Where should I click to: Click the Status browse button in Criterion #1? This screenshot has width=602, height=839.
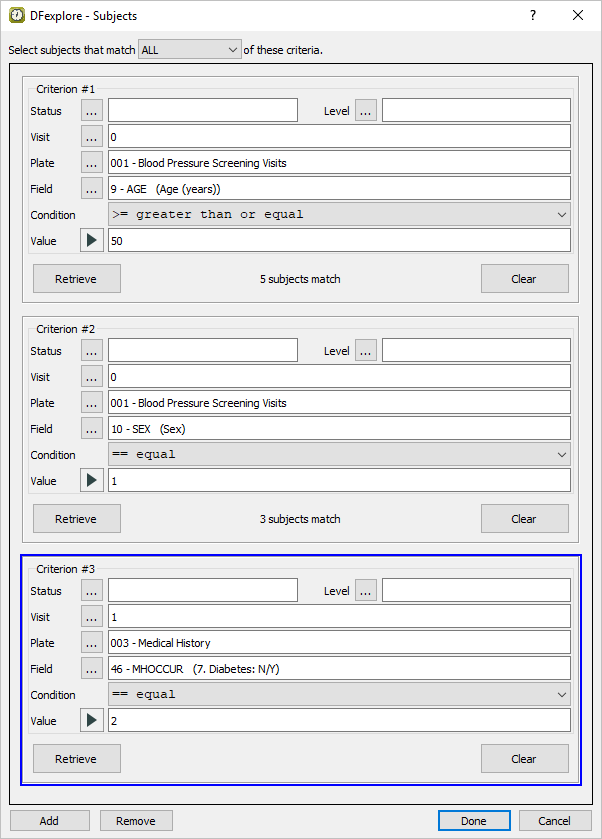(x=92, y=111)
